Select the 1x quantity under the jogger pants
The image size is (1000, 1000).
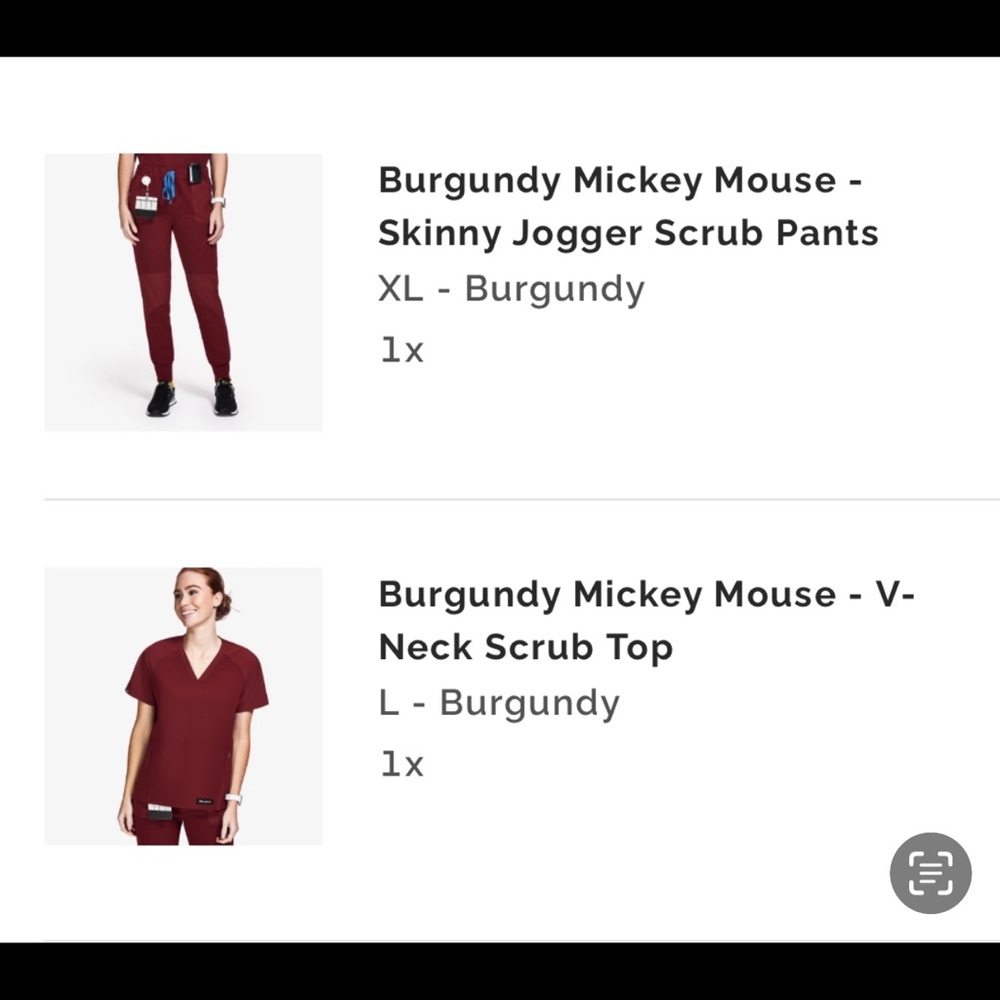(x=401, y=349)
